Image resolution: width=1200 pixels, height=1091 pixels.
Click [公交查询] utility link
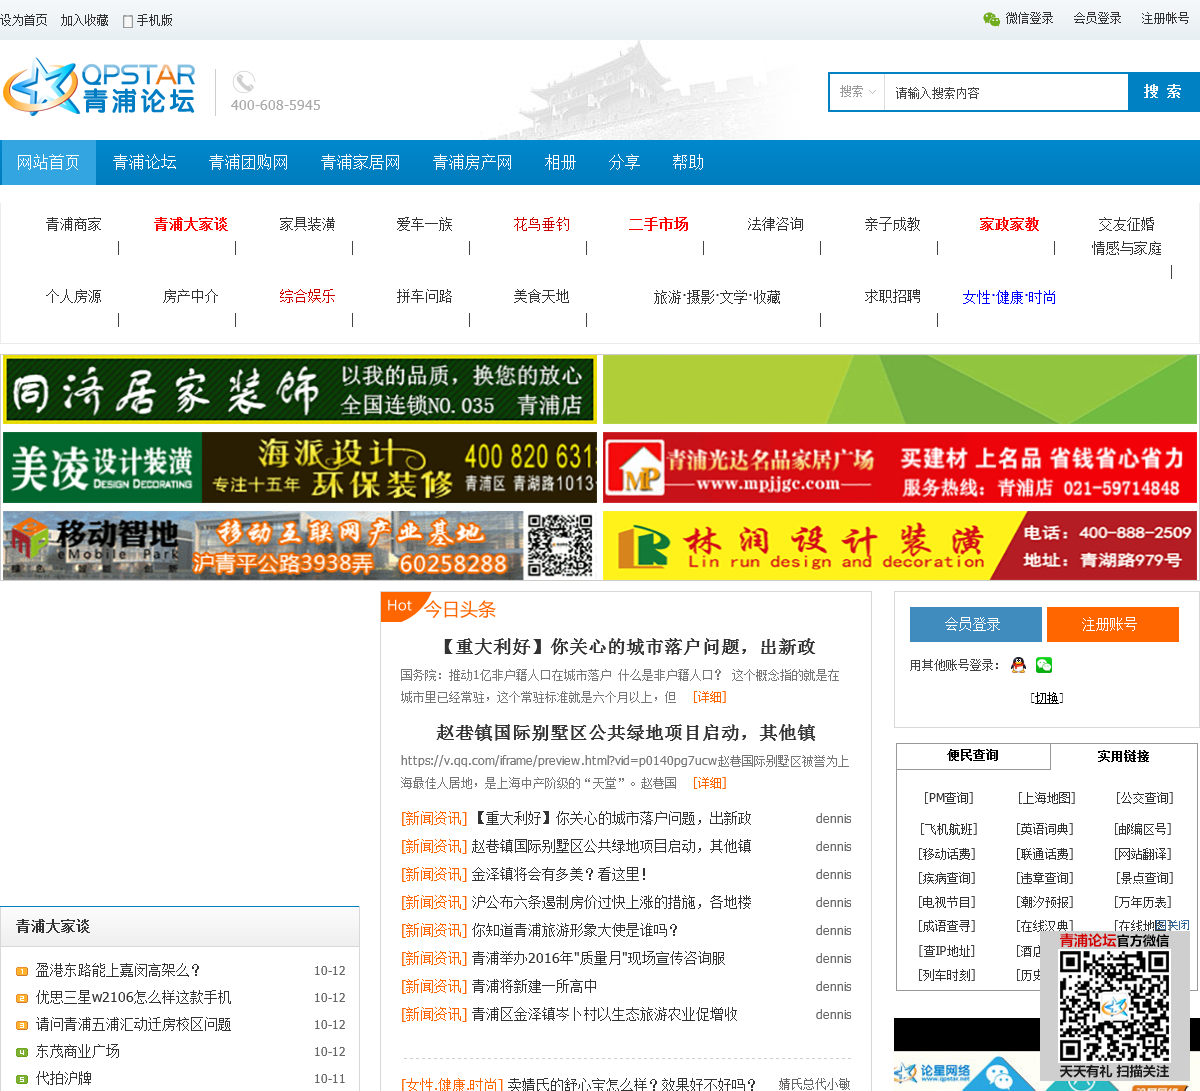pos(1145,798)
